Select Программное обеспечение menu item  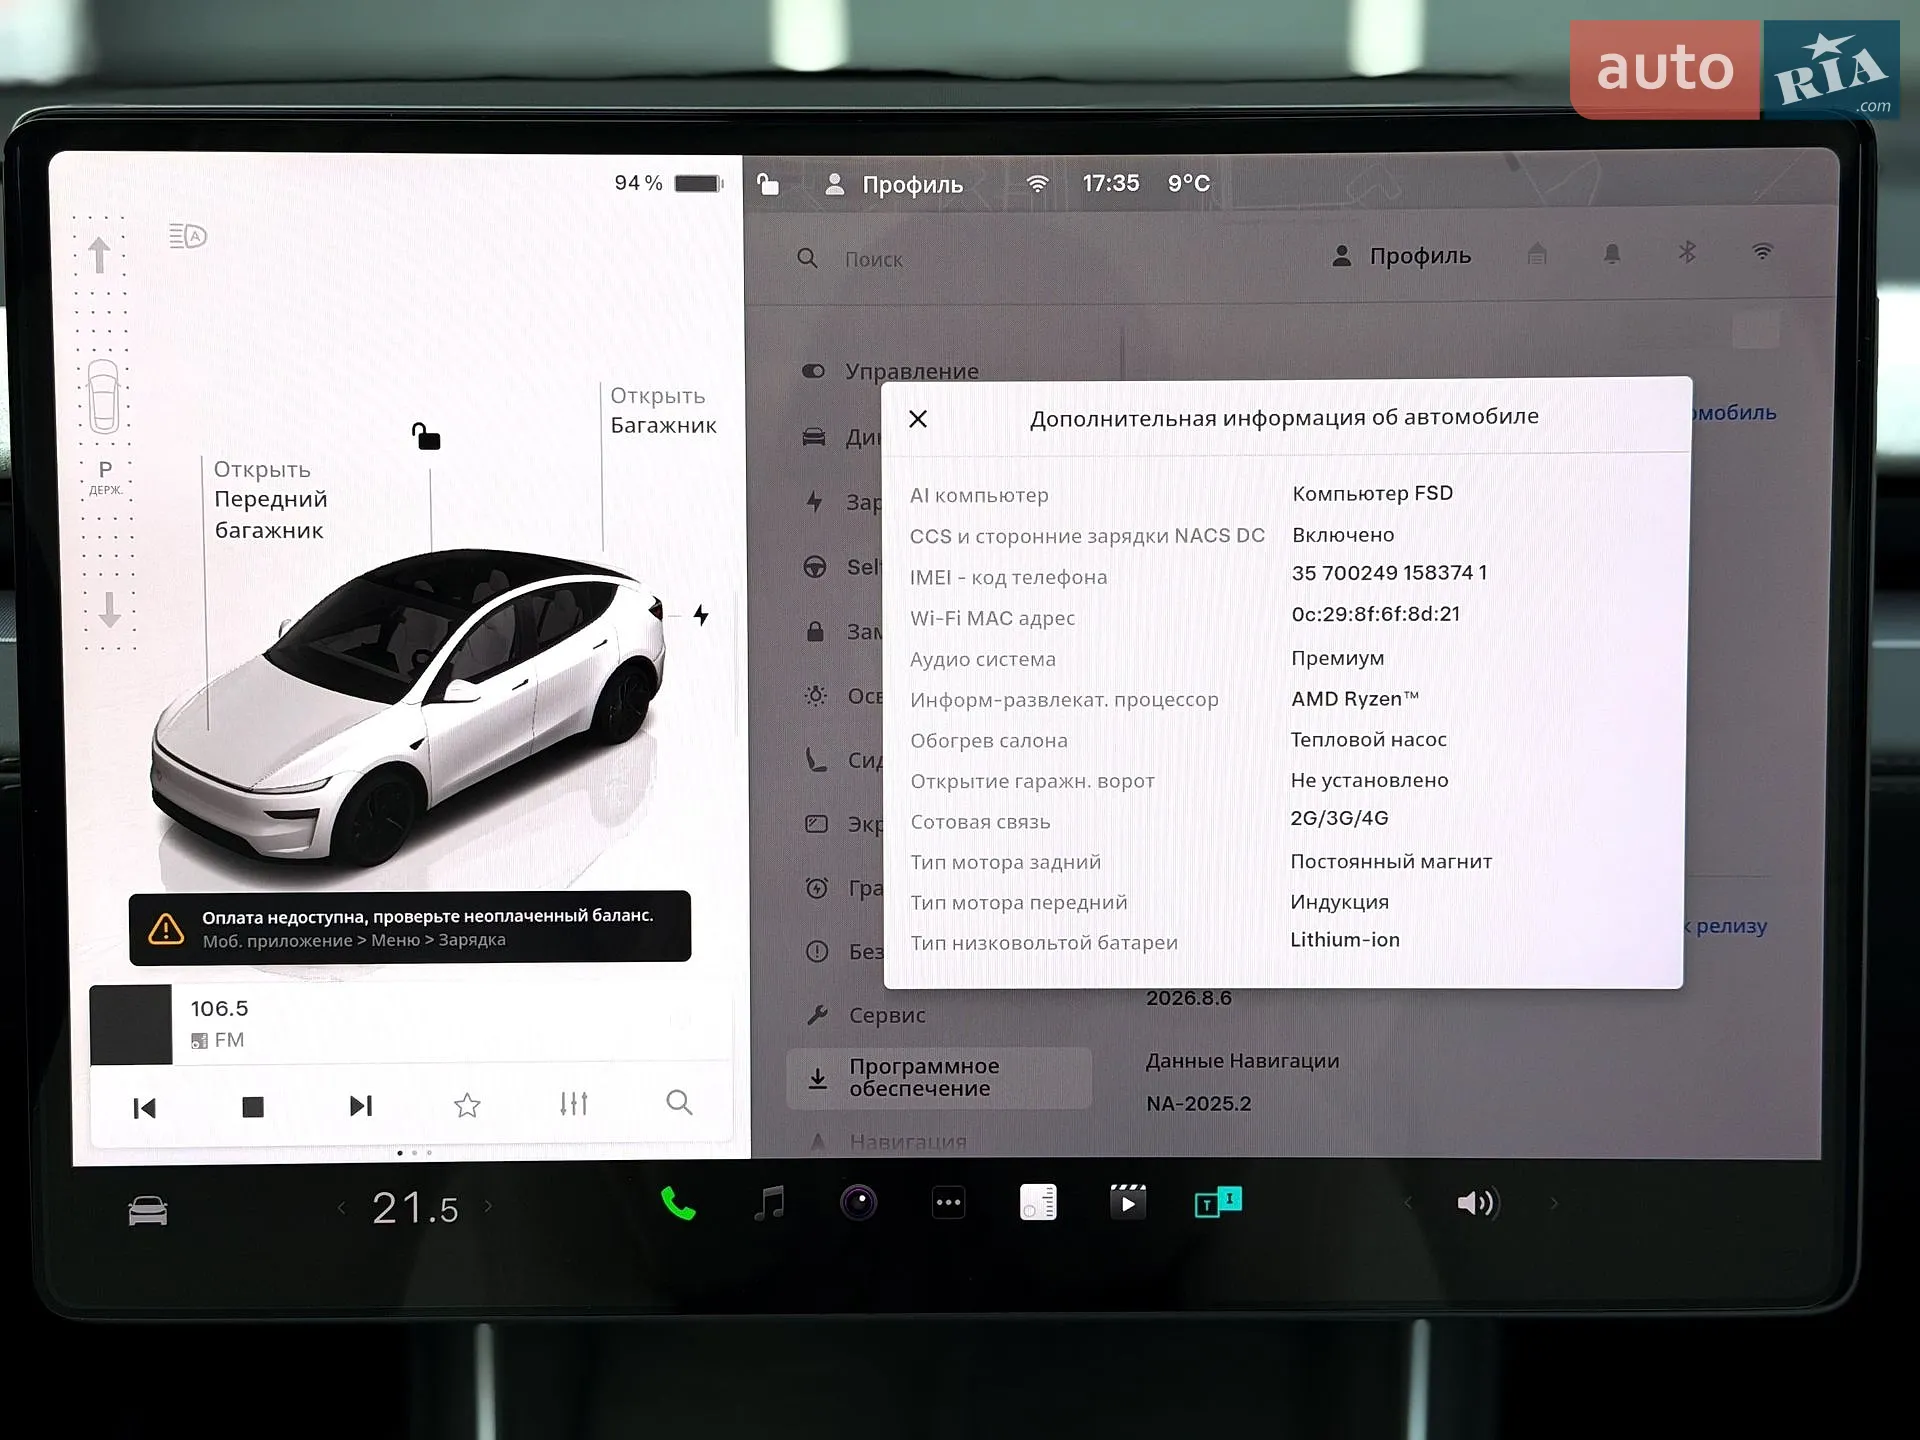coord(938,1078)
